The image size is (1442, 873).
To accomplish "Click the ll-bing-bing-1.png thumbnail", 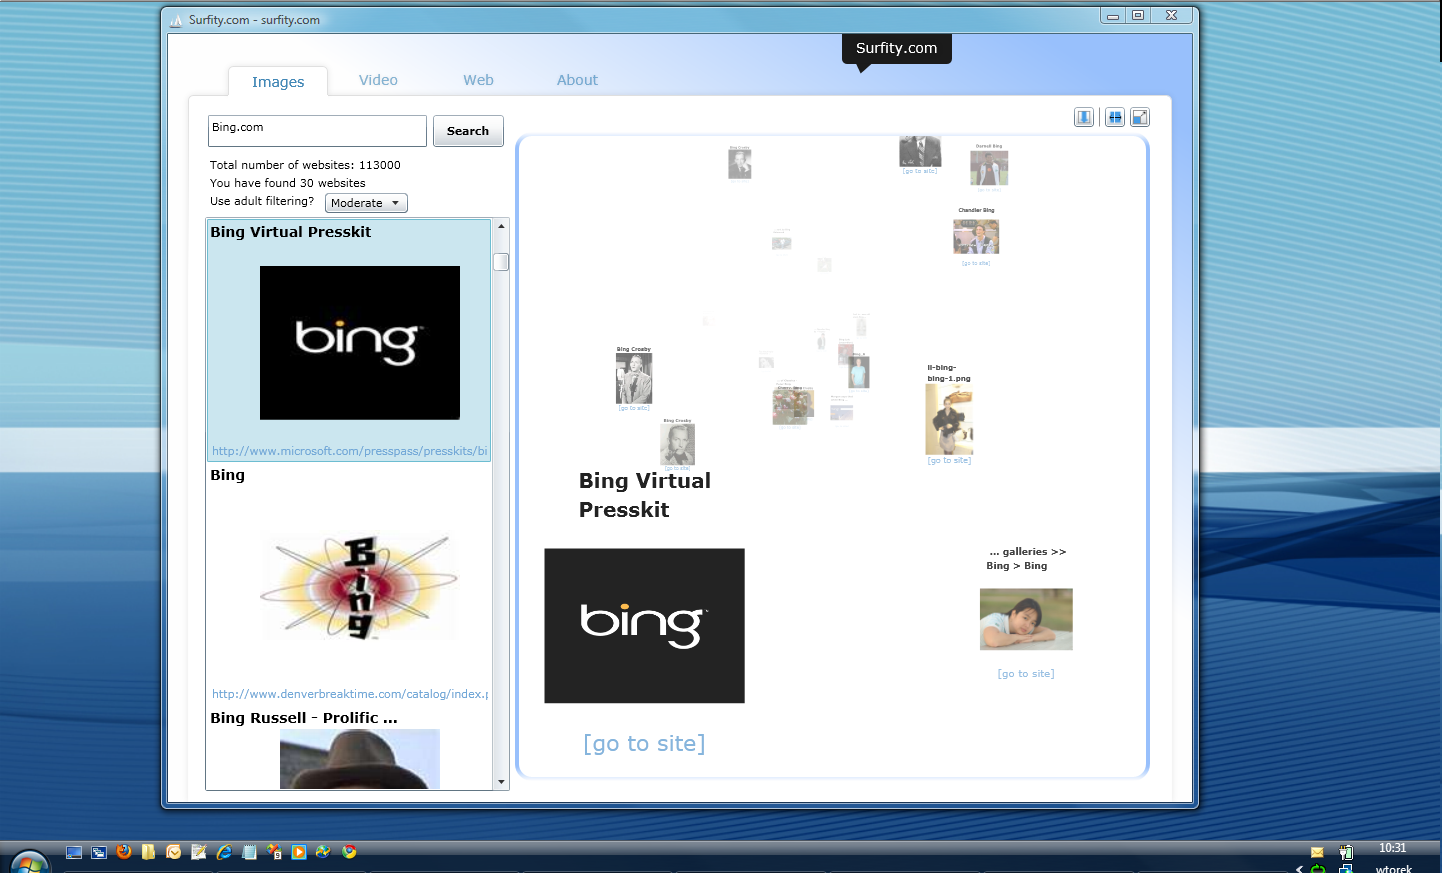I will (x=949, y=420).
